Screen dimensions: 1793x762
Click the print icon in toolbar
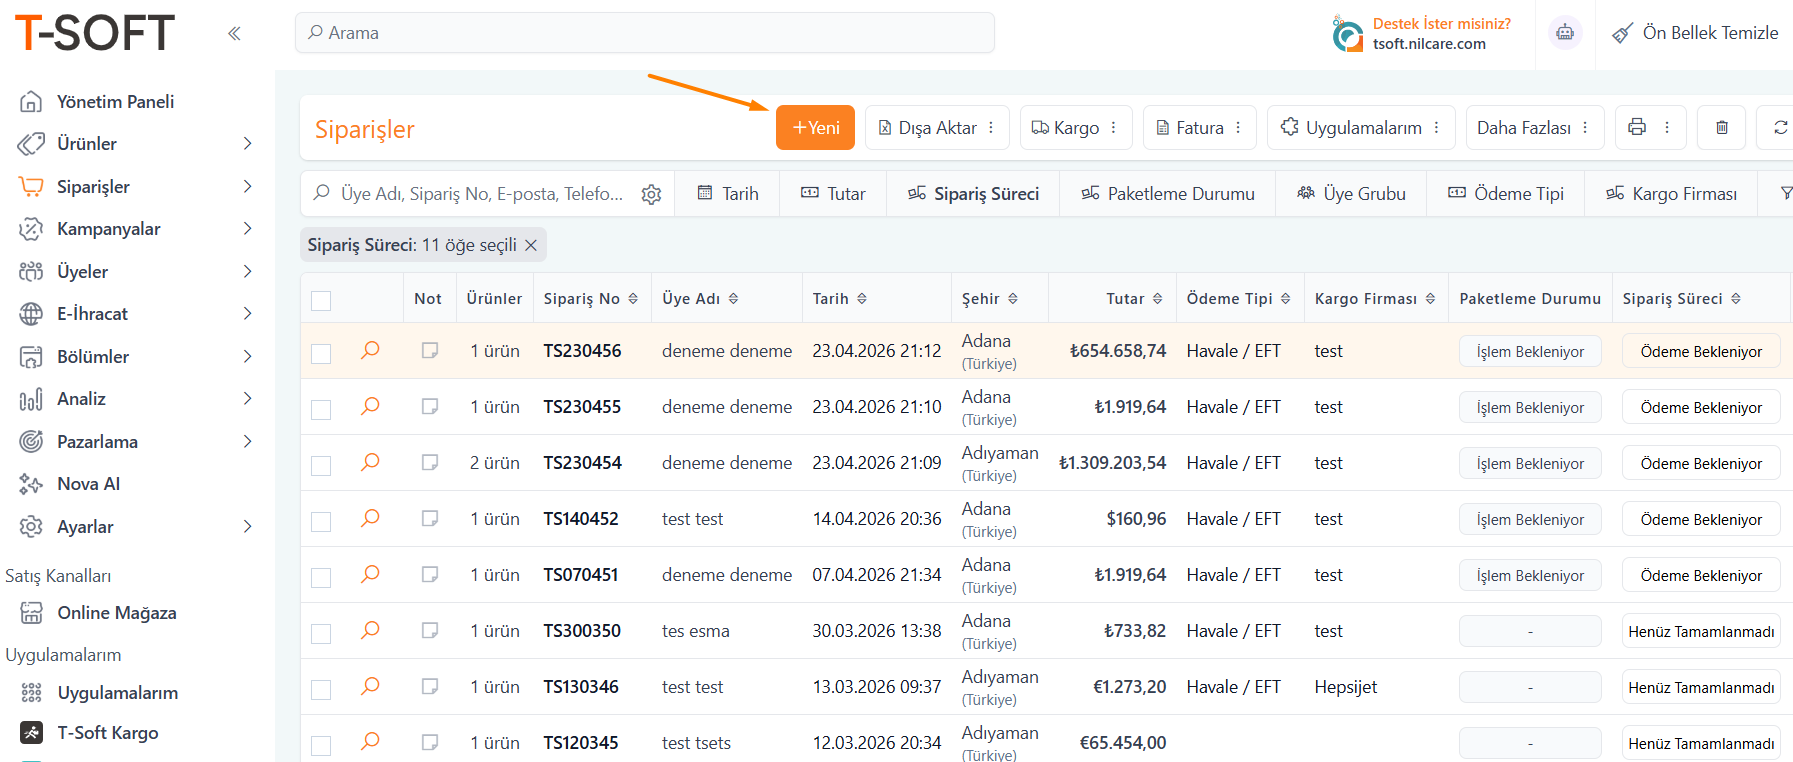click(x=1637, y=127)
